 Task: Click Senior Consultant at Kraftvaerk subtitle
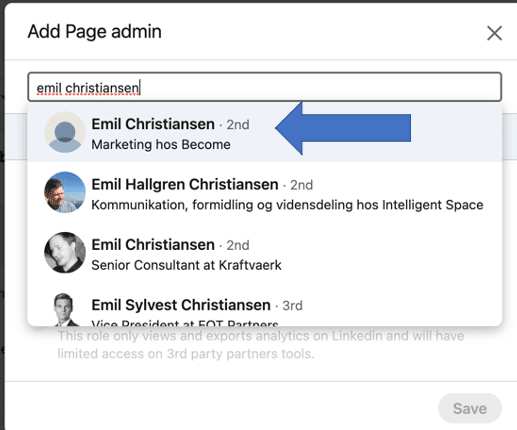click(x=186, y=265)
